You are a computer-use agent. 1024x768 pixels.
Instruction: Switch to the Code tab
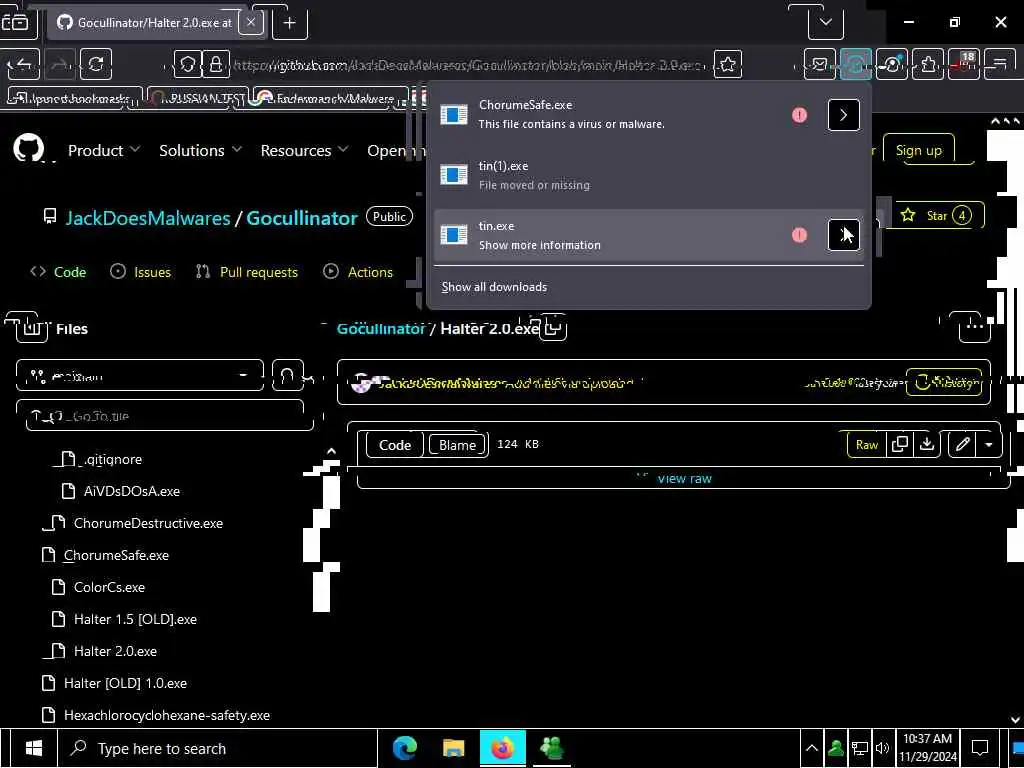coord(58,272)
